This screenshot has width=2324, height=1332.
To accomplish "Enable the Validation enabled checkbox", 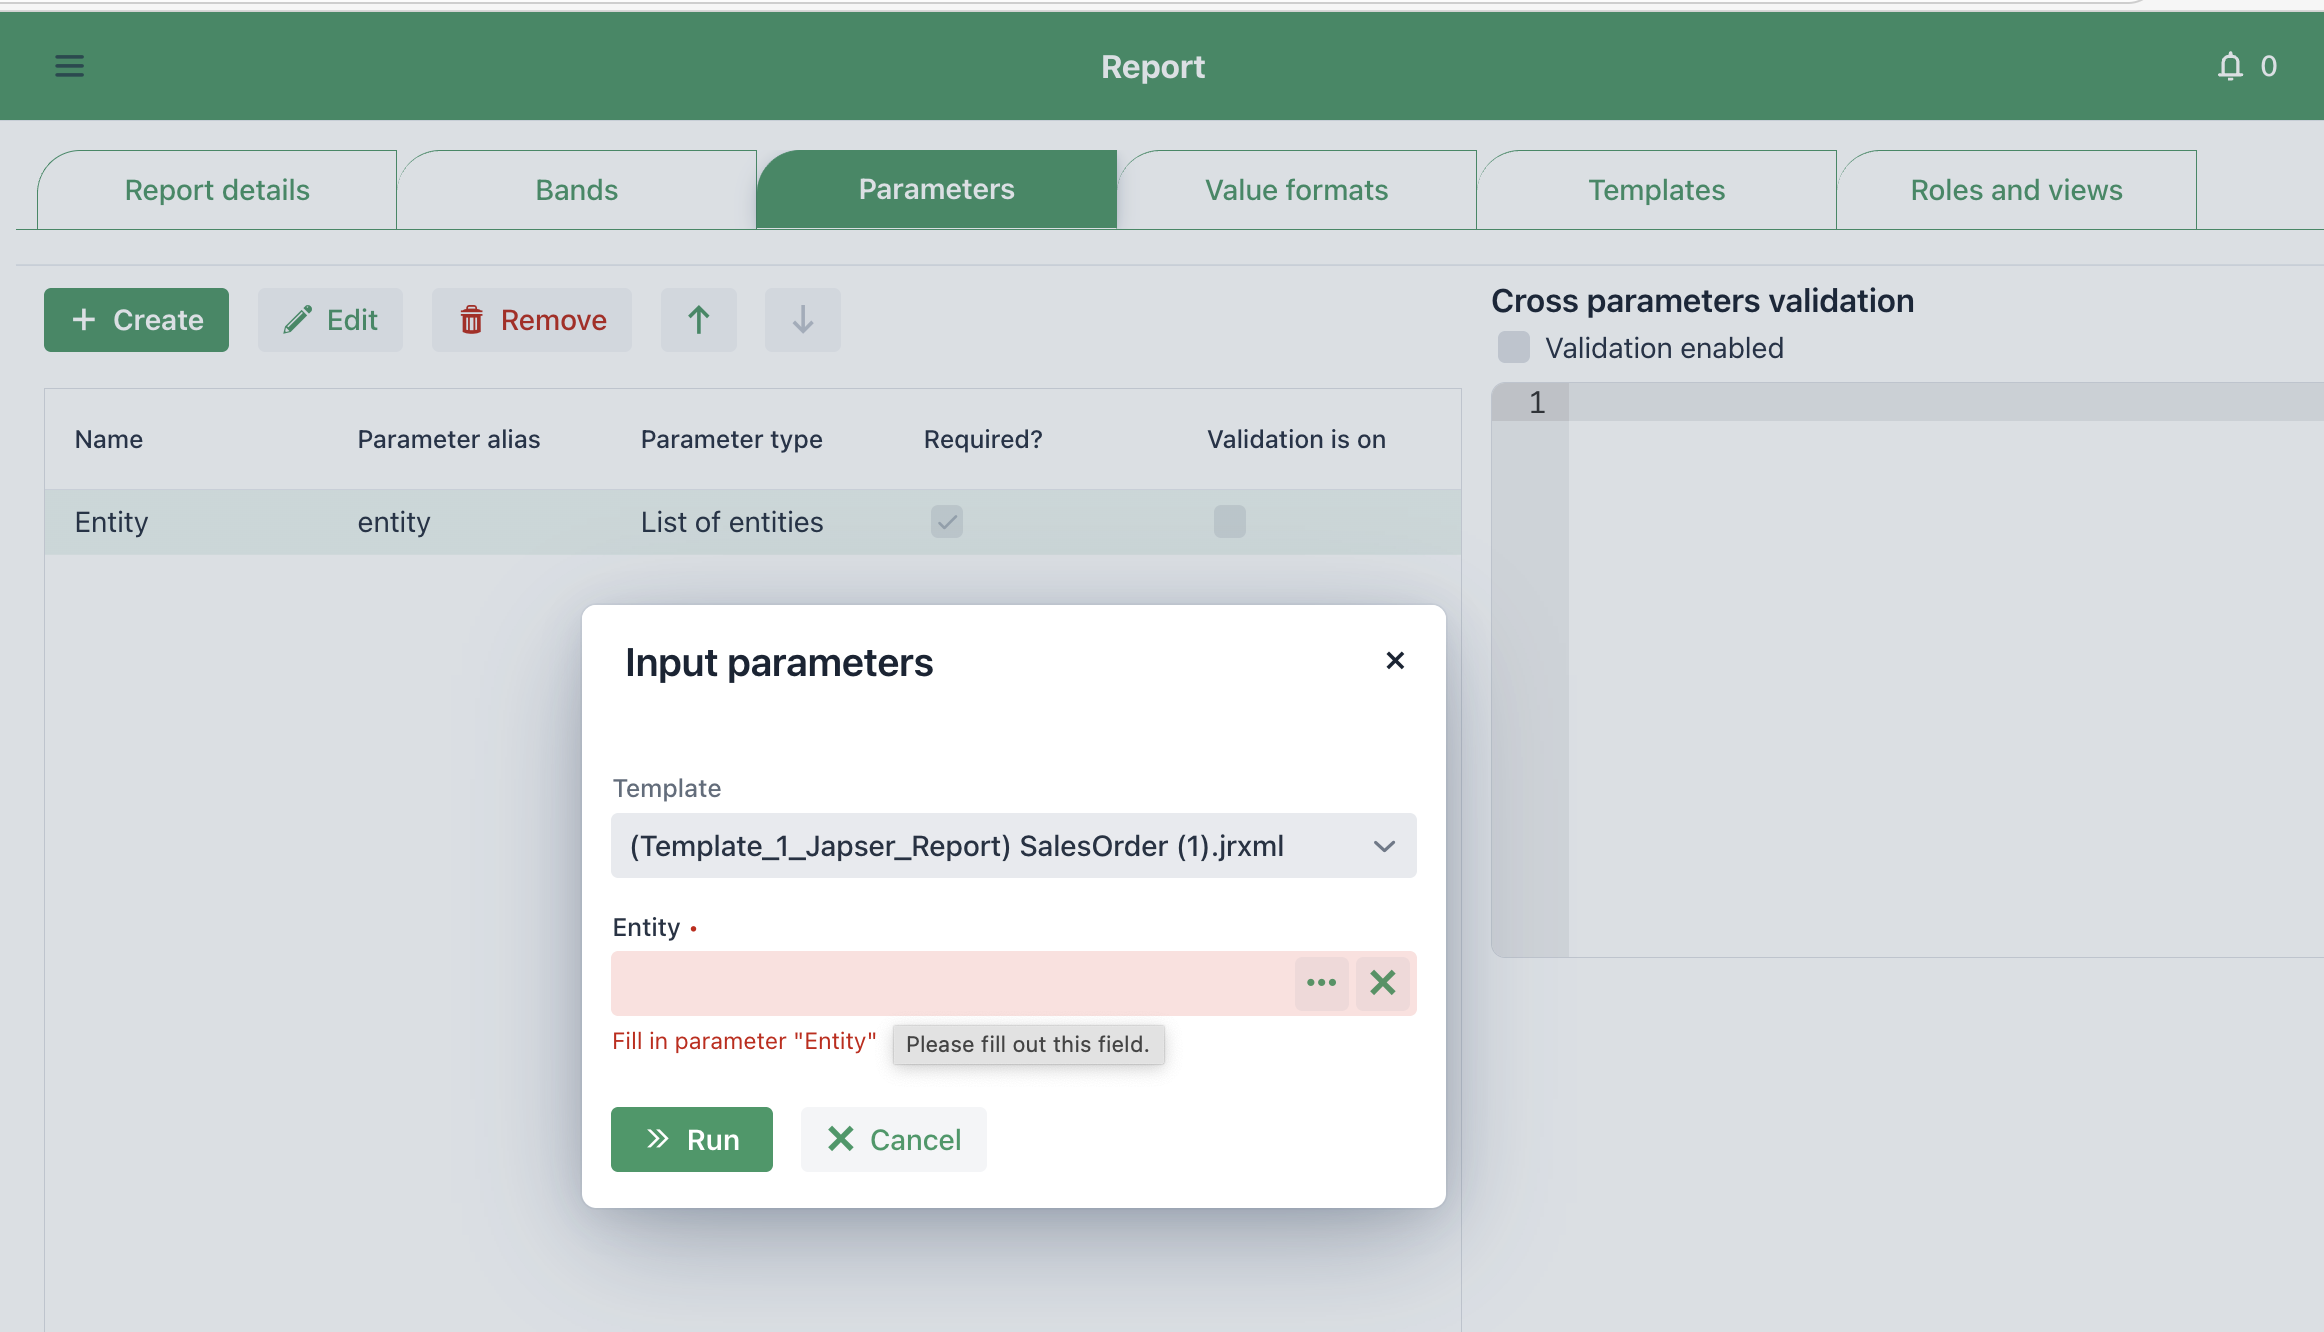I will coord(1514,347).
